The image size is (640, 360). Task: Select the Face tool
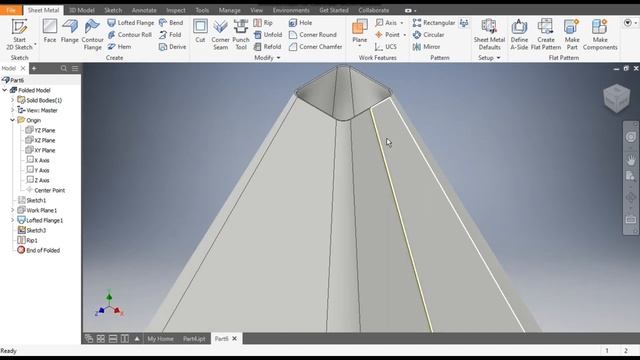pos(50,31)
